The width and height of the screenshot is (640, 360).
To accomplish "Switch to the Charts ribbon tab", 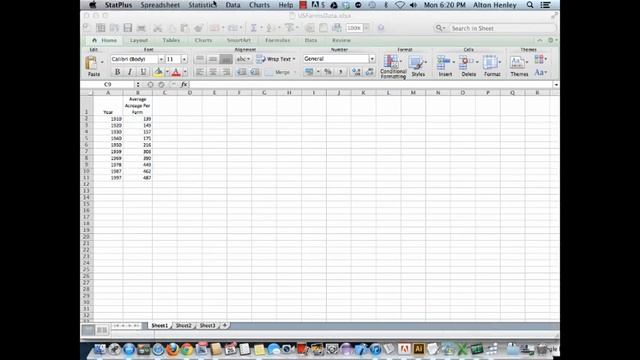I will tap(203, 40).
